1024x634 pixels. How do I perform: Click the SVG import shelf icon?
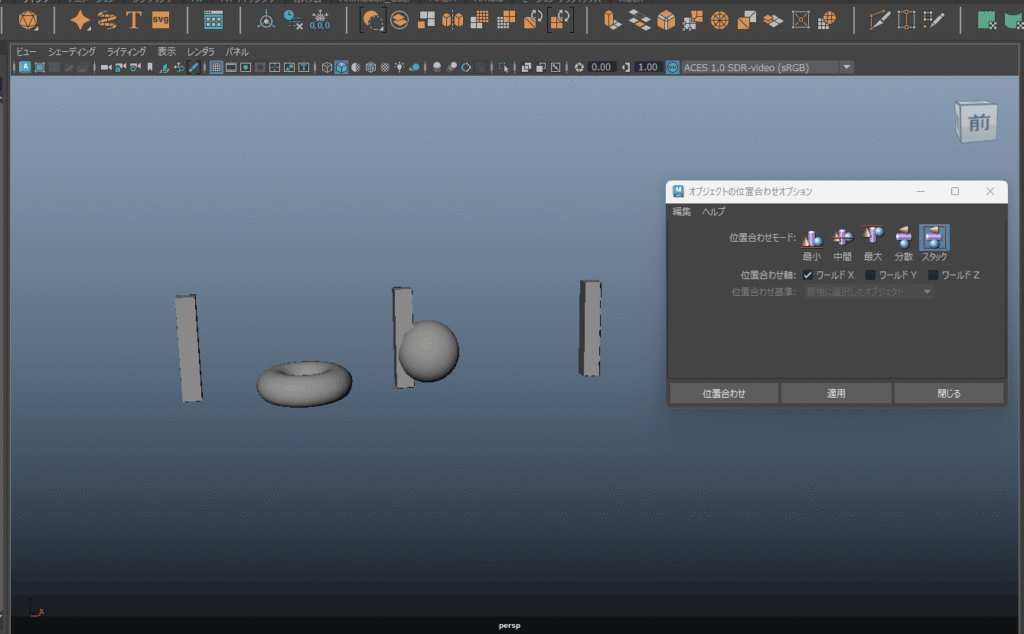pos(161,20)
